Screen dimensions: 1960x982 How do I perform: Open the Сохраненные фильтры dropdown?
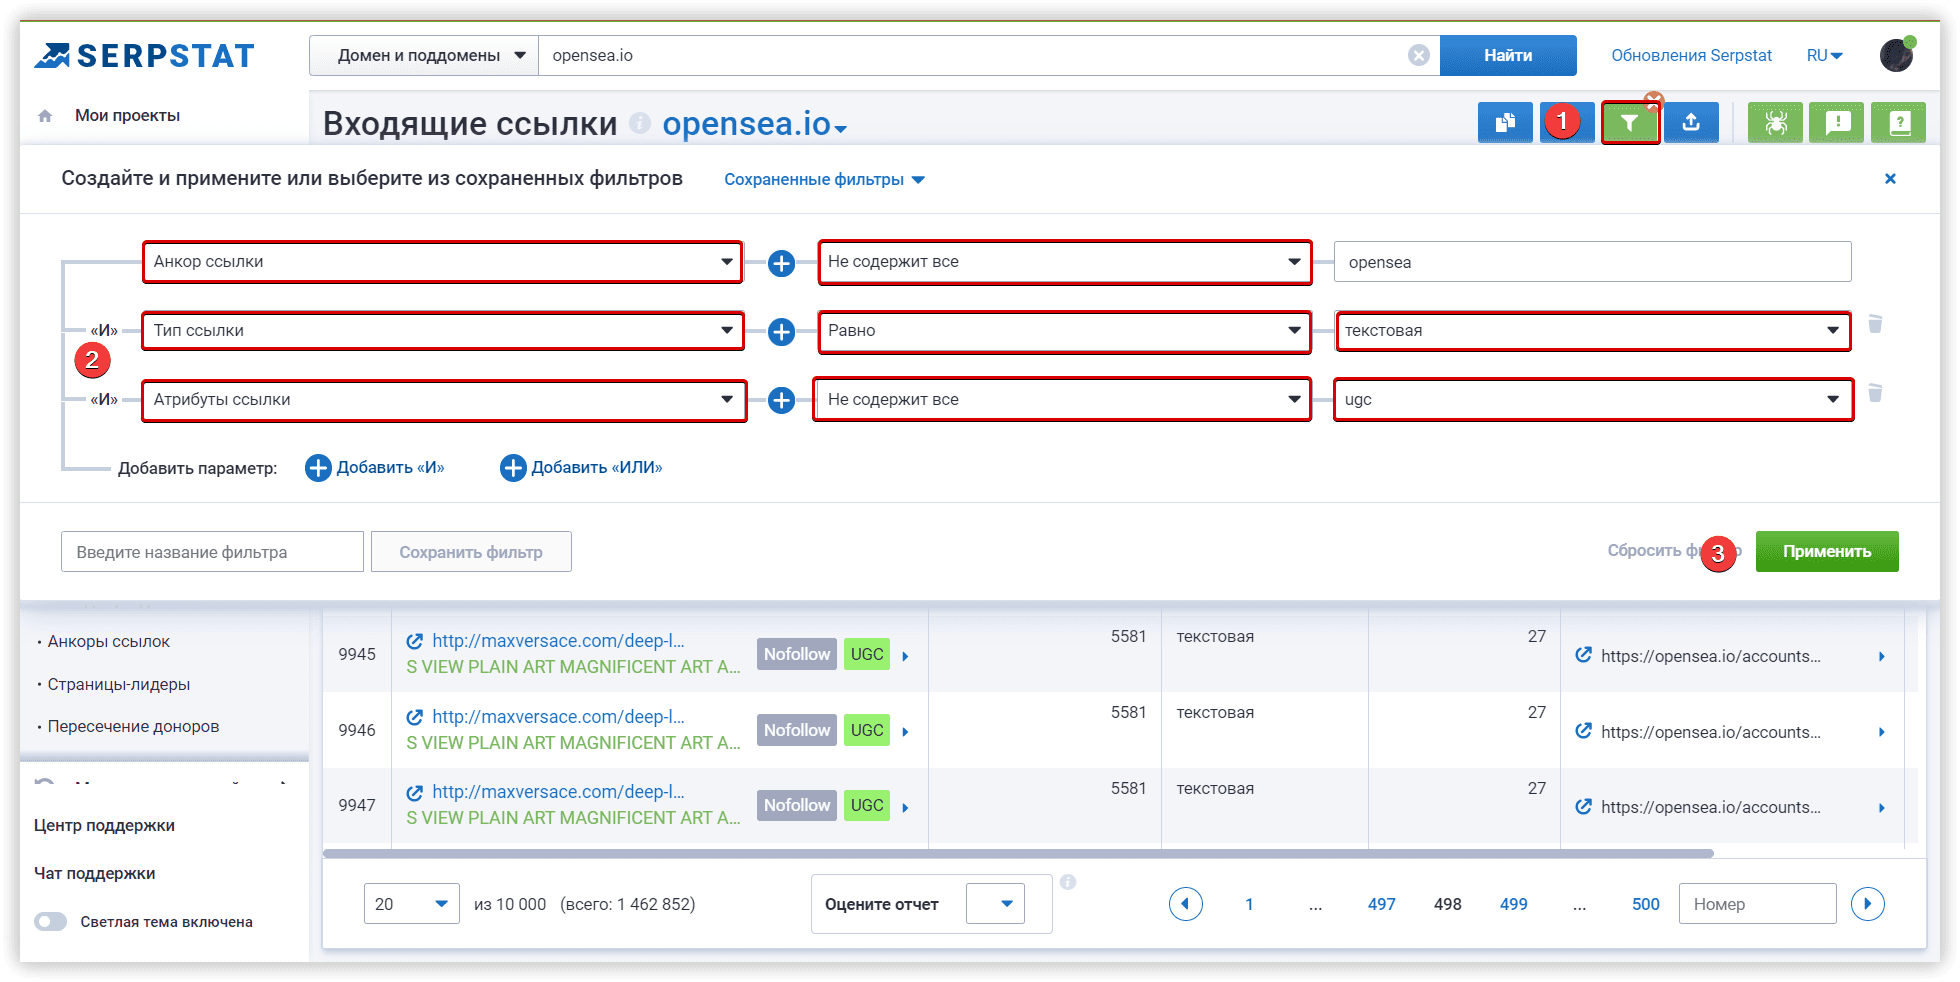(x=825, y=180)
